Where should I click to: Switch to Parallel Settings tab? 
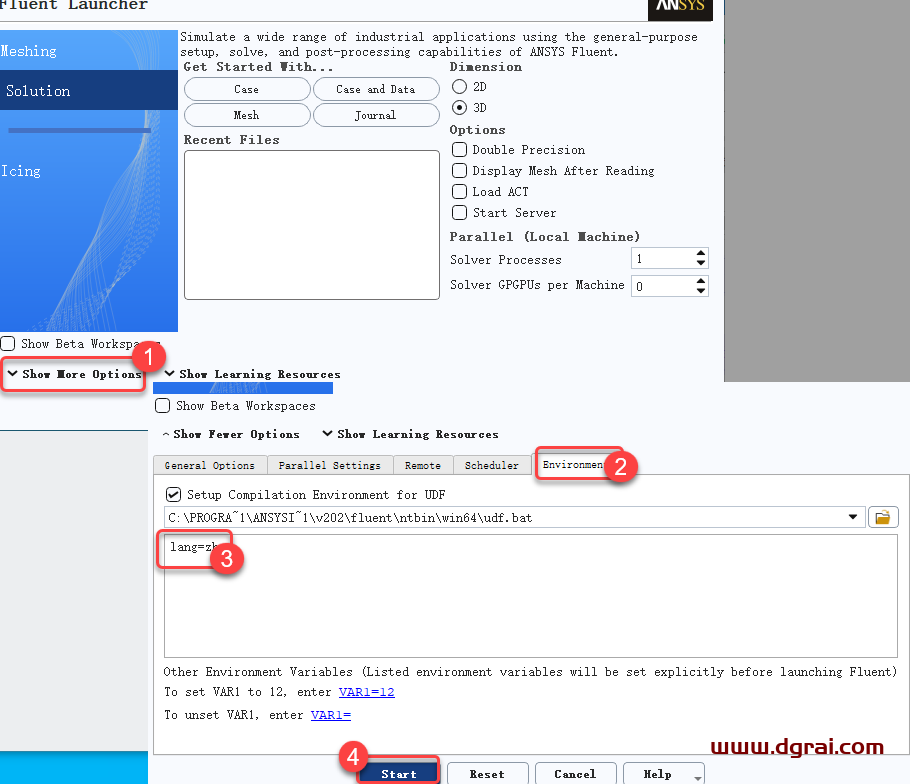click(x=330, y=465)
